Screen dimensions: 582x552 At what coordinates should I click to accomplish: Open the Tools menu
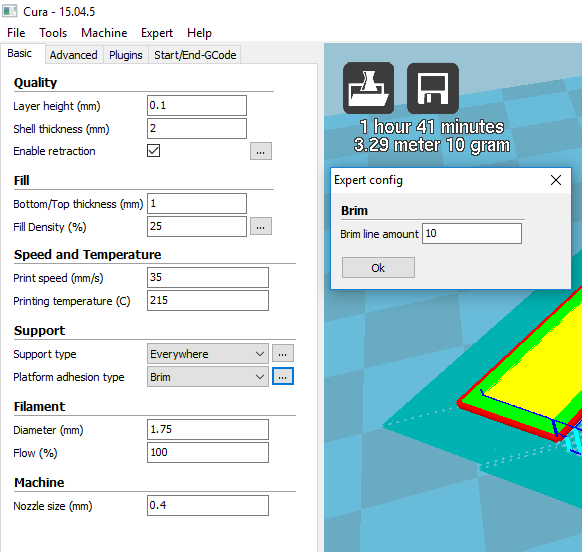pos(53,33)
